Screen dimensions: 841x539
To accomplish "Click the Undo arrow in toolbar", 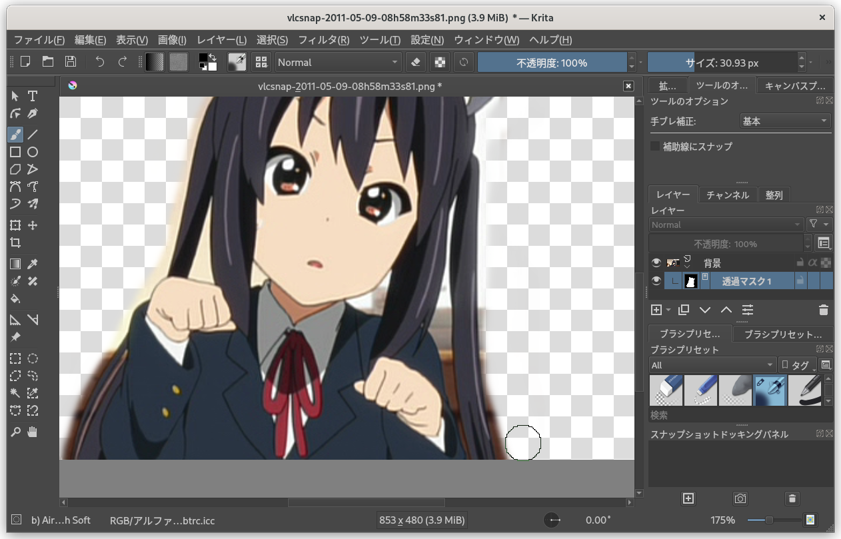I will click(x=100, y=62).
